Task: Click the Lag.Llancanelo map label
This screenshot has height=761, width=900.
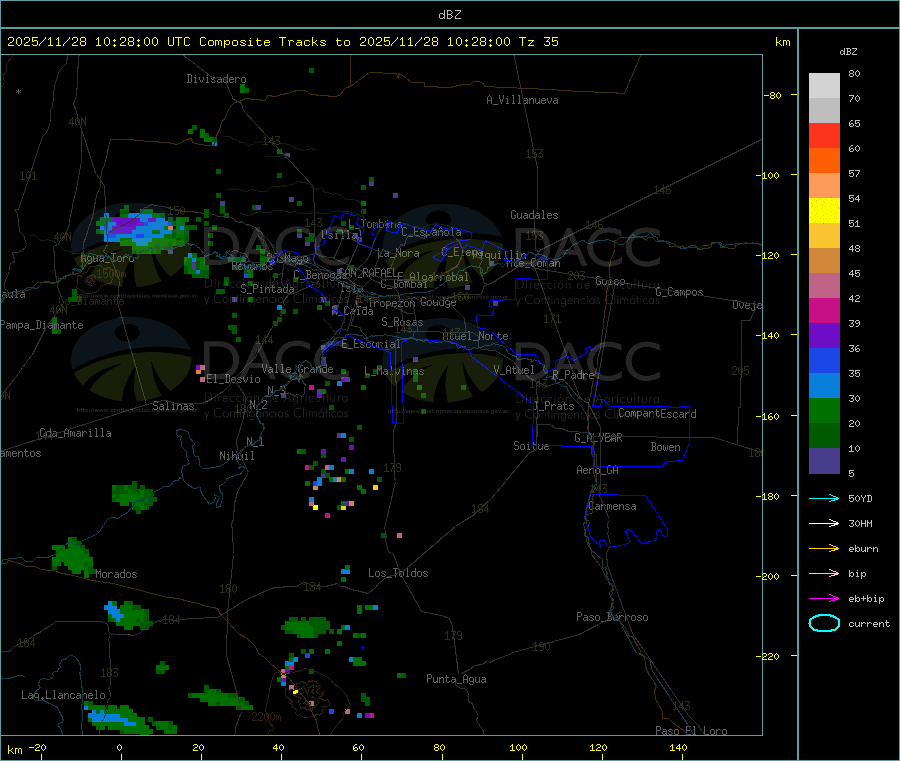Action: [64, 695]
